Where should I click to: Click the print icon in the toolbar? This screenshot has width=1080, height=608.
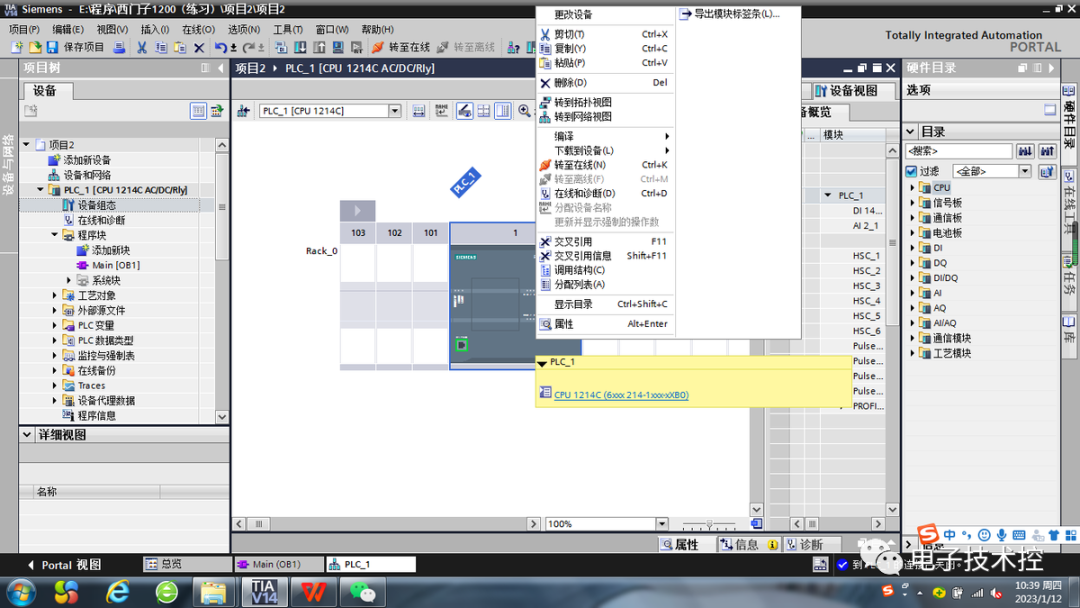click(119, 48)
